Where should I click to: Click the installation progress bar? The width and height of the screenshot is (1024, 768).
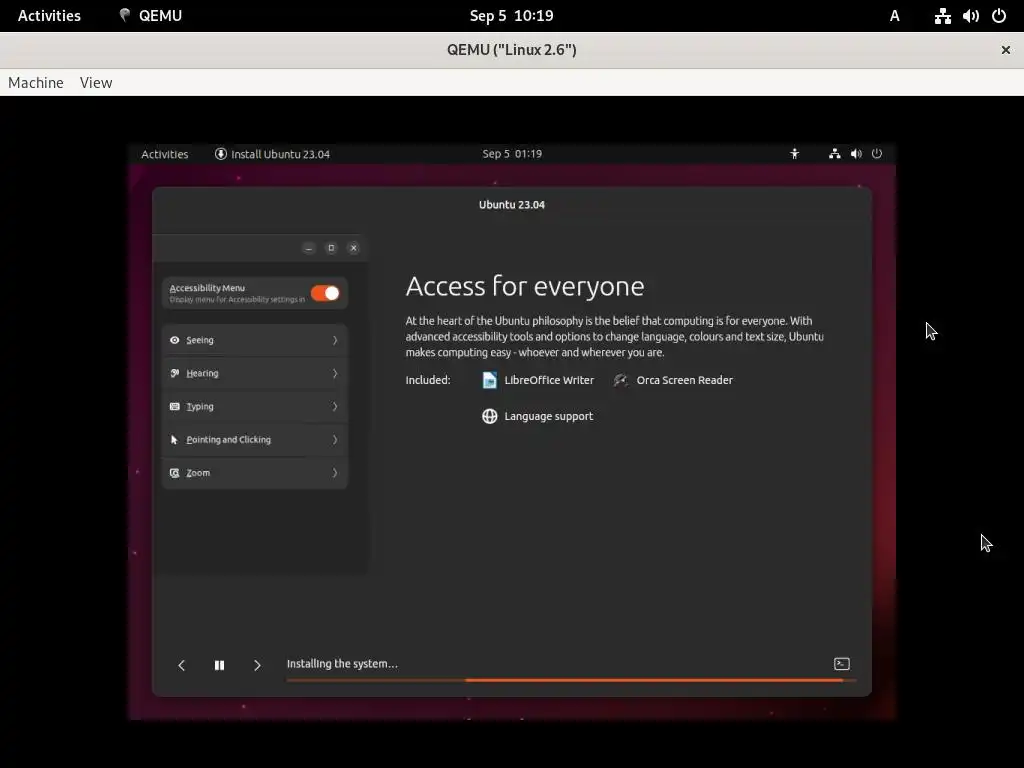(x=571, y=680)
